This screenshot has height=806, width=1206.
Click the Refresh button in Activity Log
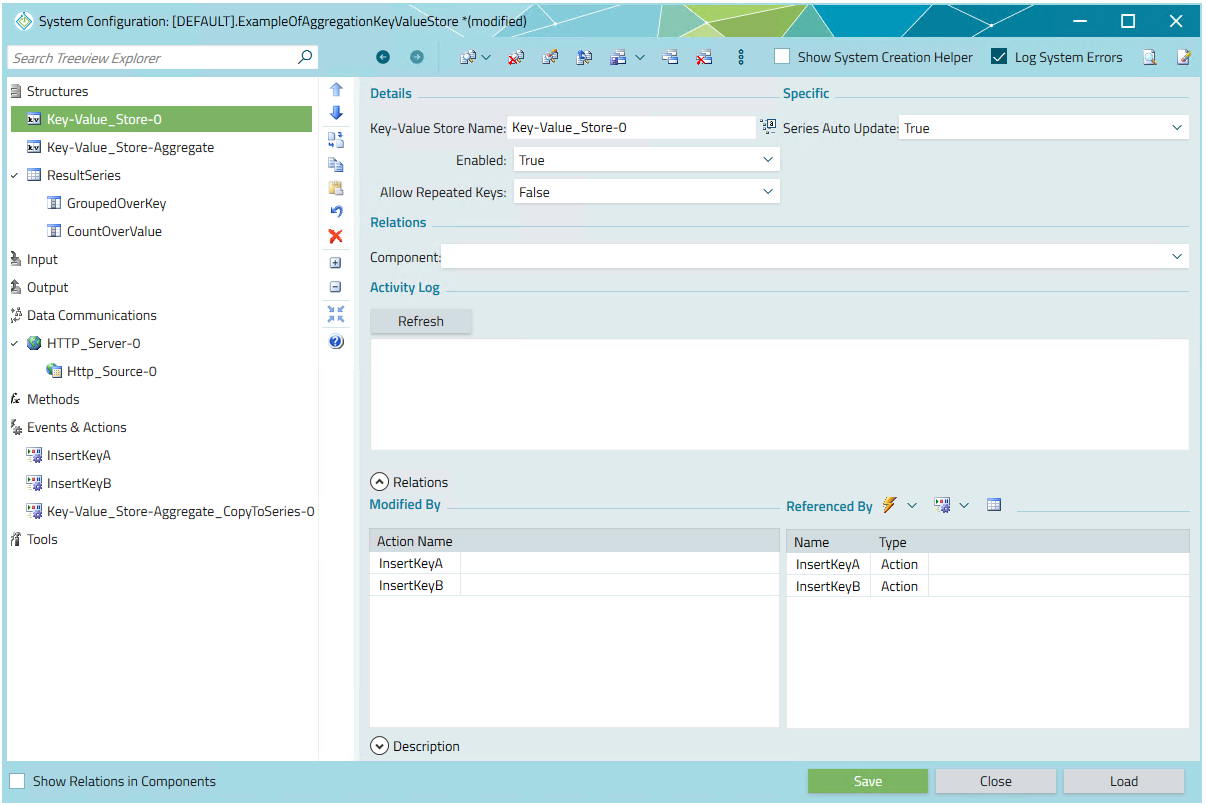pos(420,321)
